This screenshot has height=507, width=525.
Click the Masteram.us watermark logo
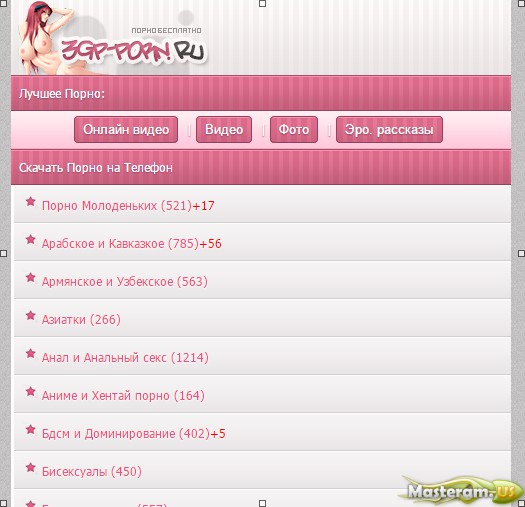461,491
